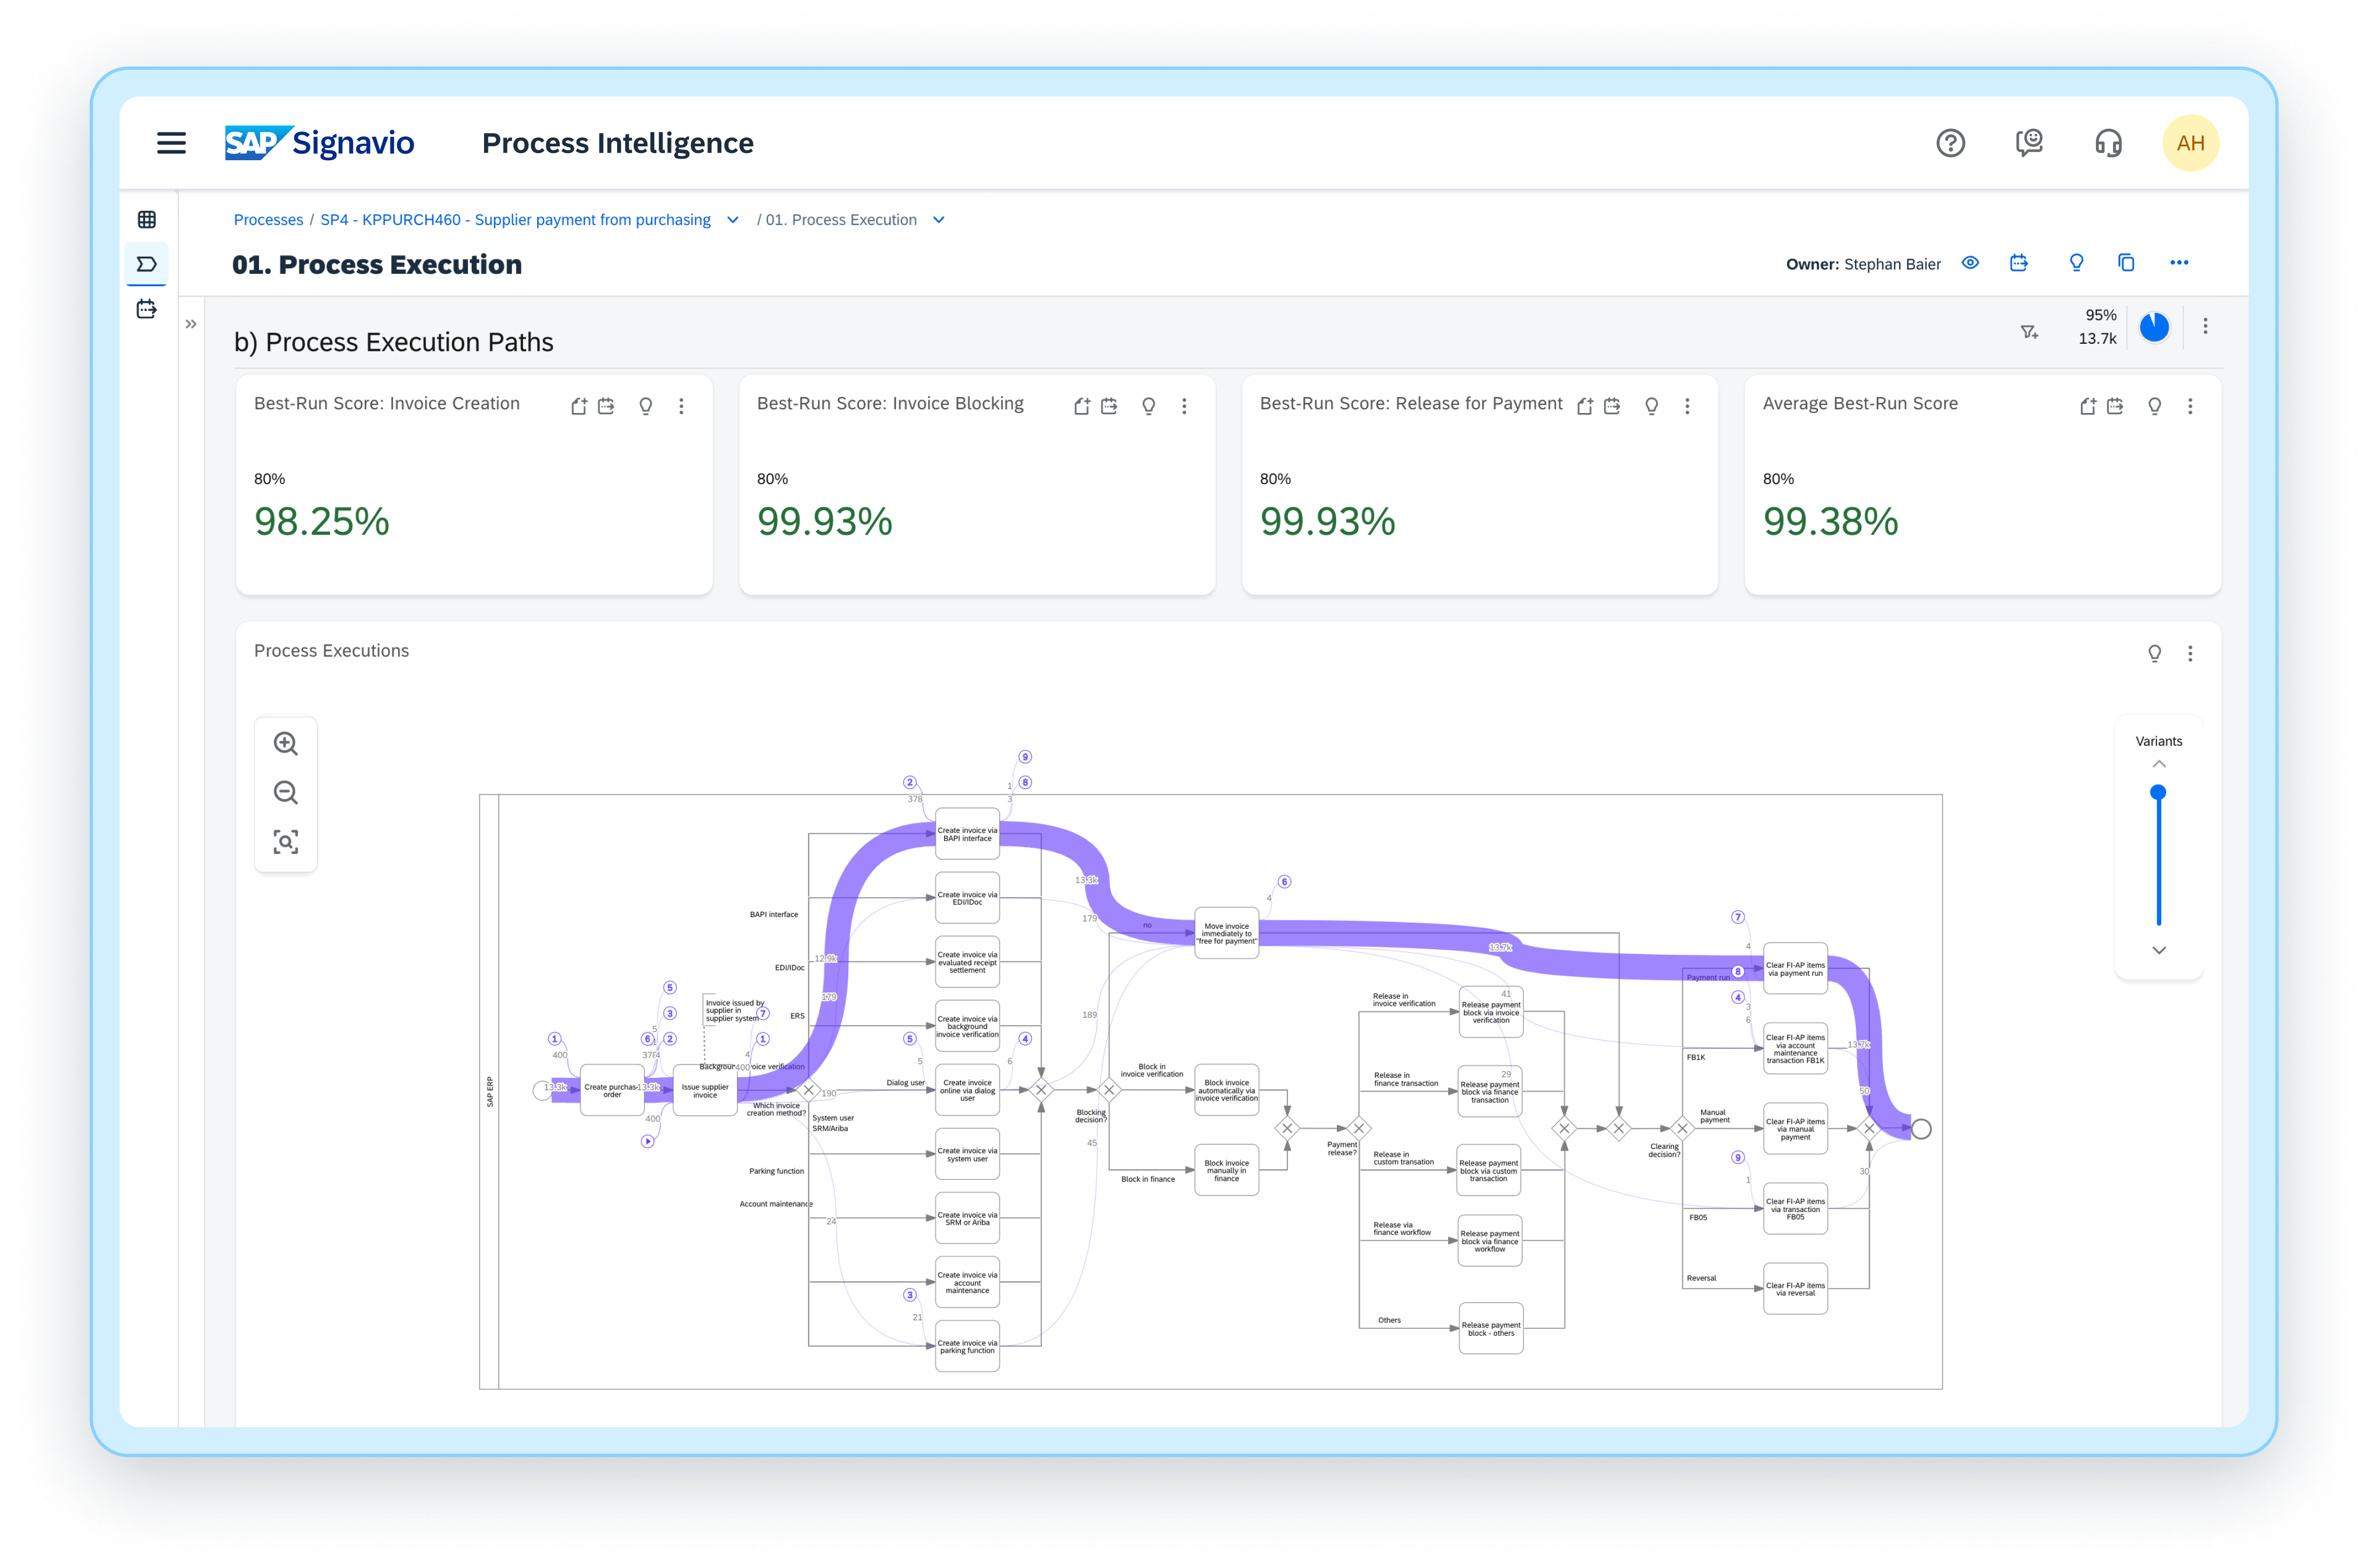Viewport: 2367px width, 1568px height.
Task: Click the Processes breadcrumb link
Action: tap(268, 219)
